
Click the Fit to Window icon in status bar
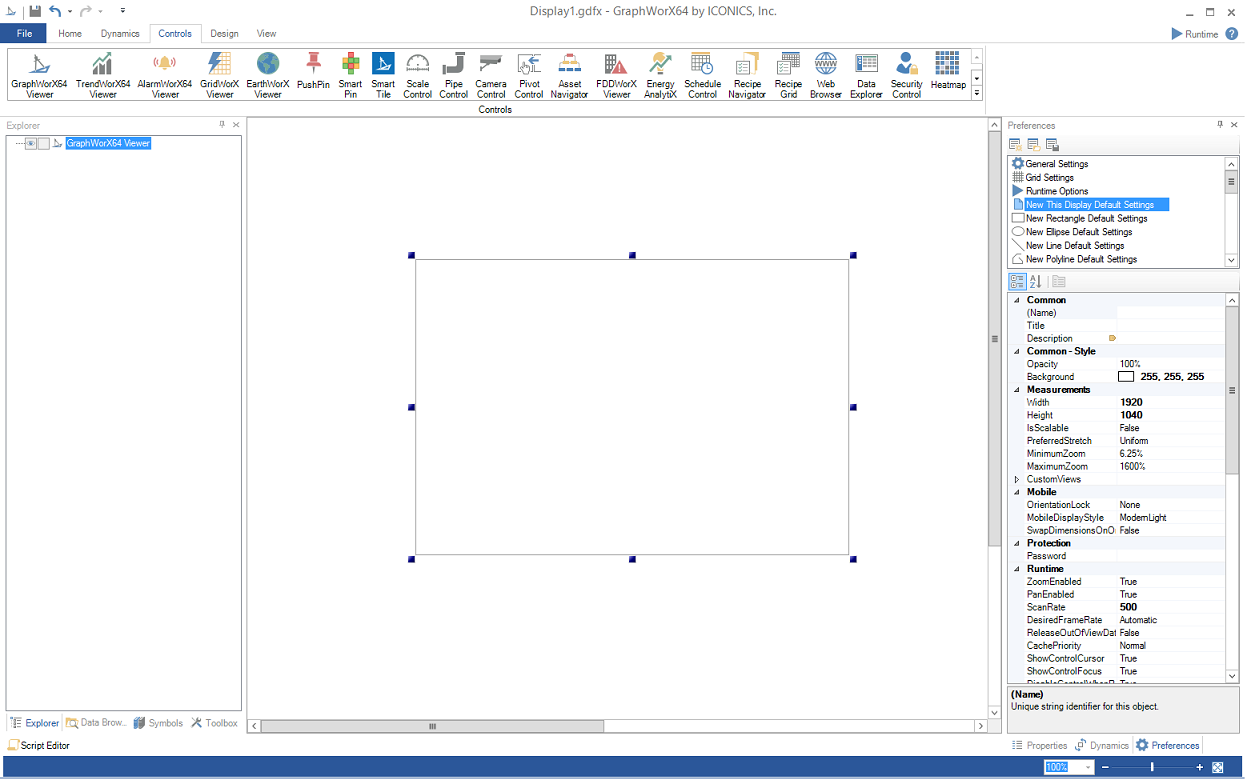click(1218, 767)
